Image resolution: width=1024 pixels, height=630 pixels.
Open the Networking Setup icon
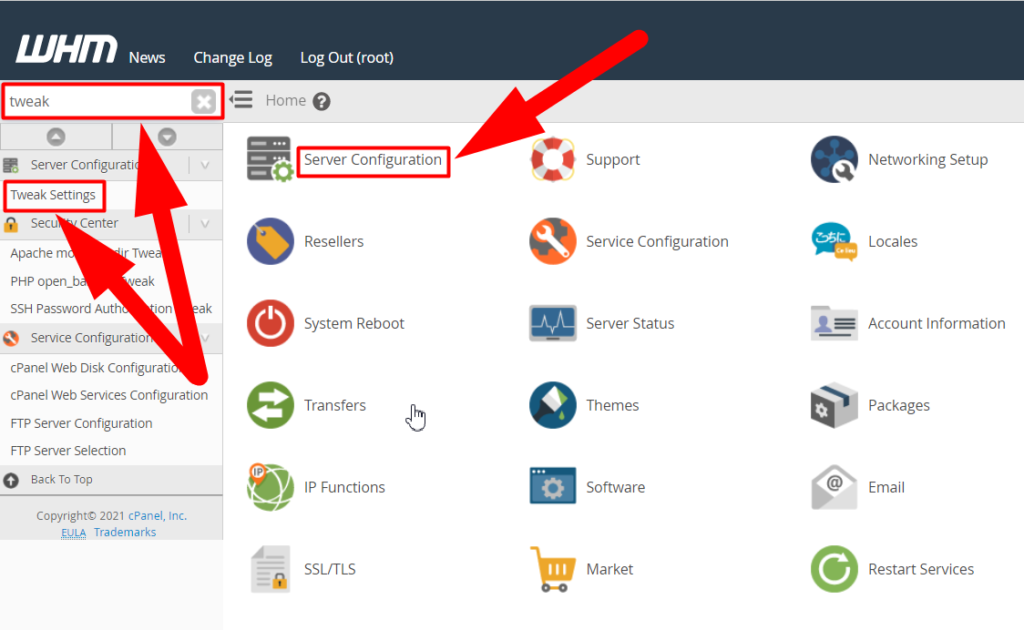834,159
